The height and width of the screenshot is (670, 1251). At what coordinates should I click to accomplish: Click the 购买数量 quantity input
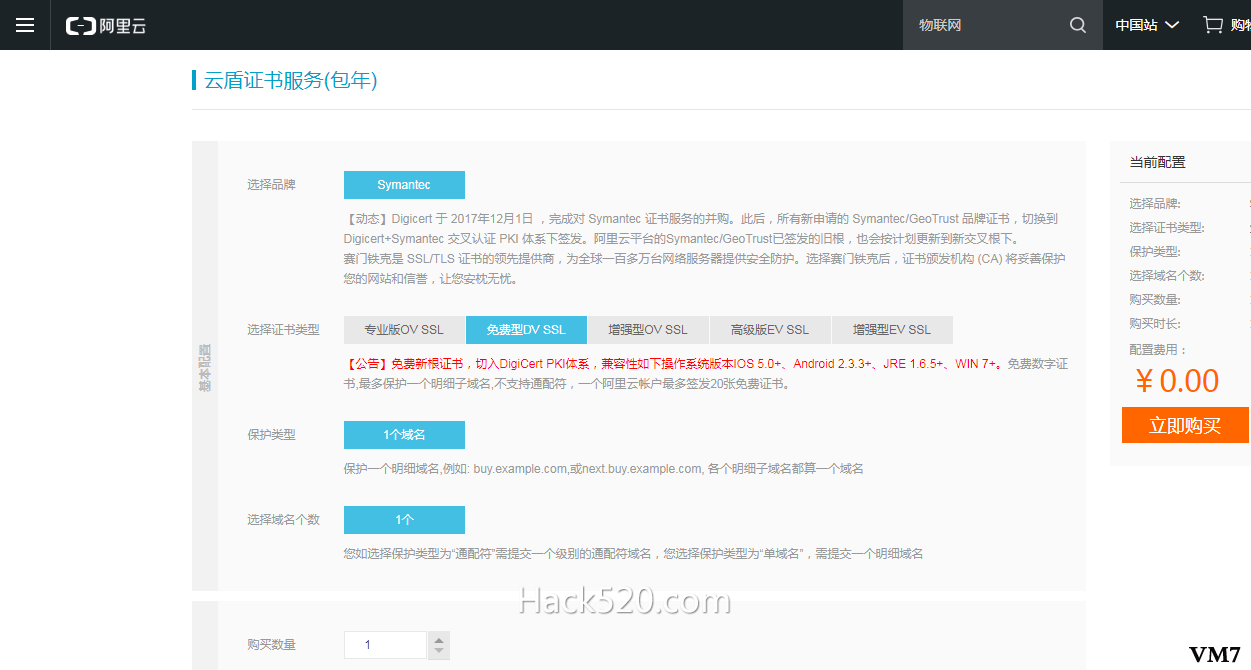point(385,645)
